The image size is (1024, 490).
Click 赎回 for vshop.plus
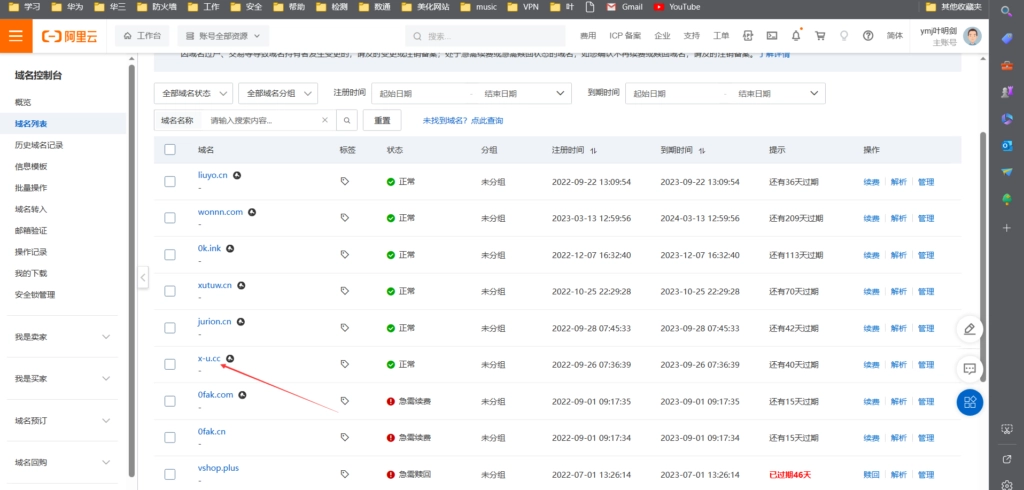(x=871, y=475)
